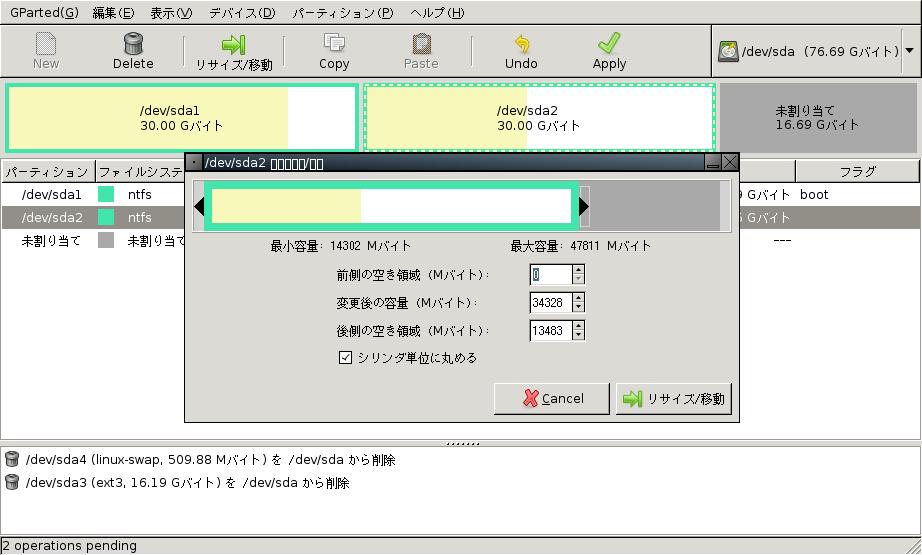Open the GParted menu
Viewport: 922px width, 555px height.
point(44,13)
